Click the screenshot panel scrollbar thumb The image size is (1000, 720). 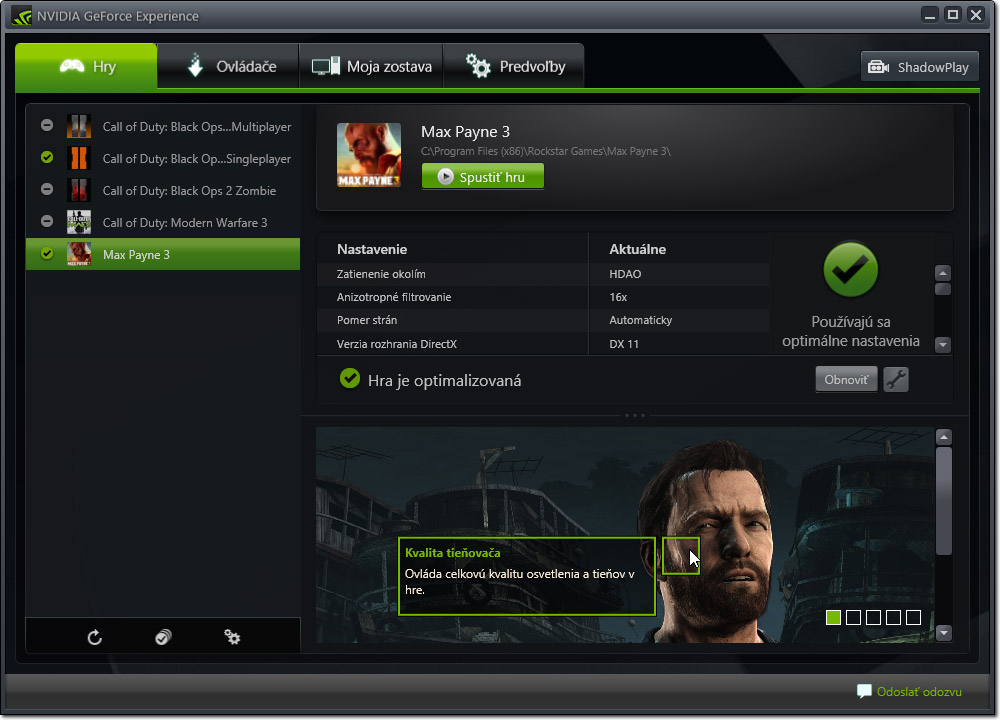click(944, 501)
